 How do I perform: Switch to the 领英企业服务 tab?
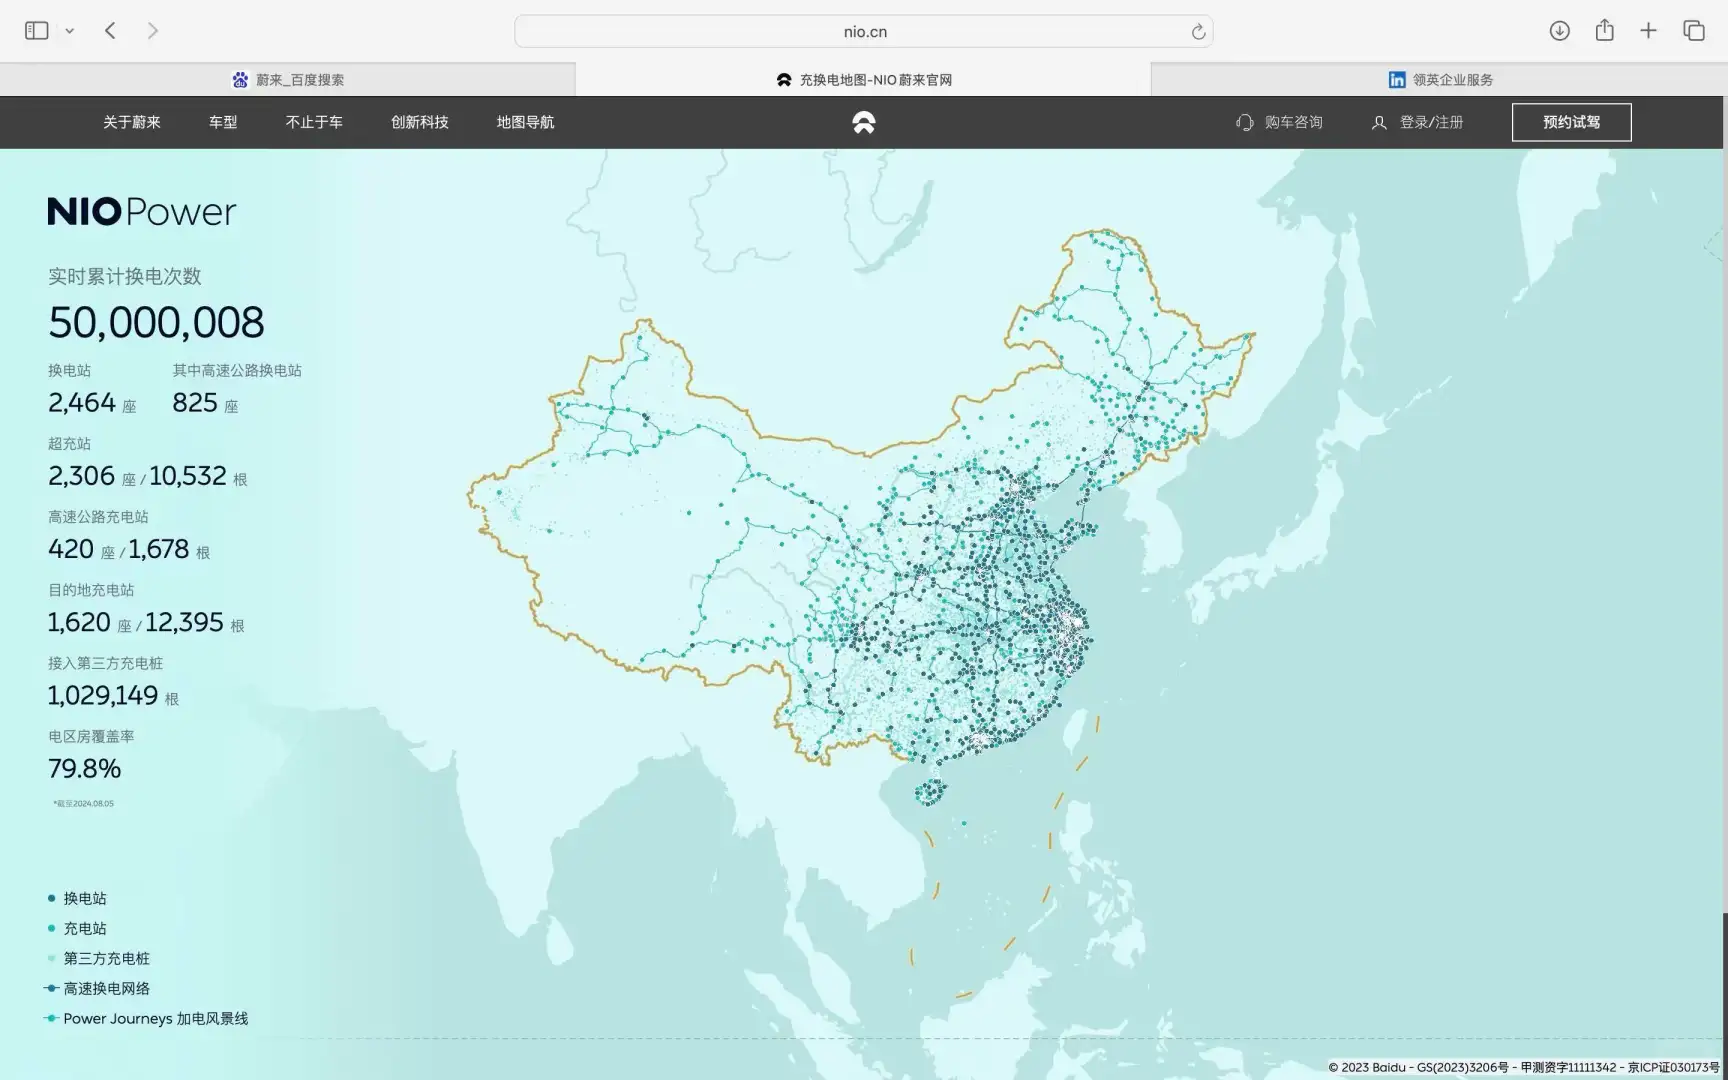1440,80
